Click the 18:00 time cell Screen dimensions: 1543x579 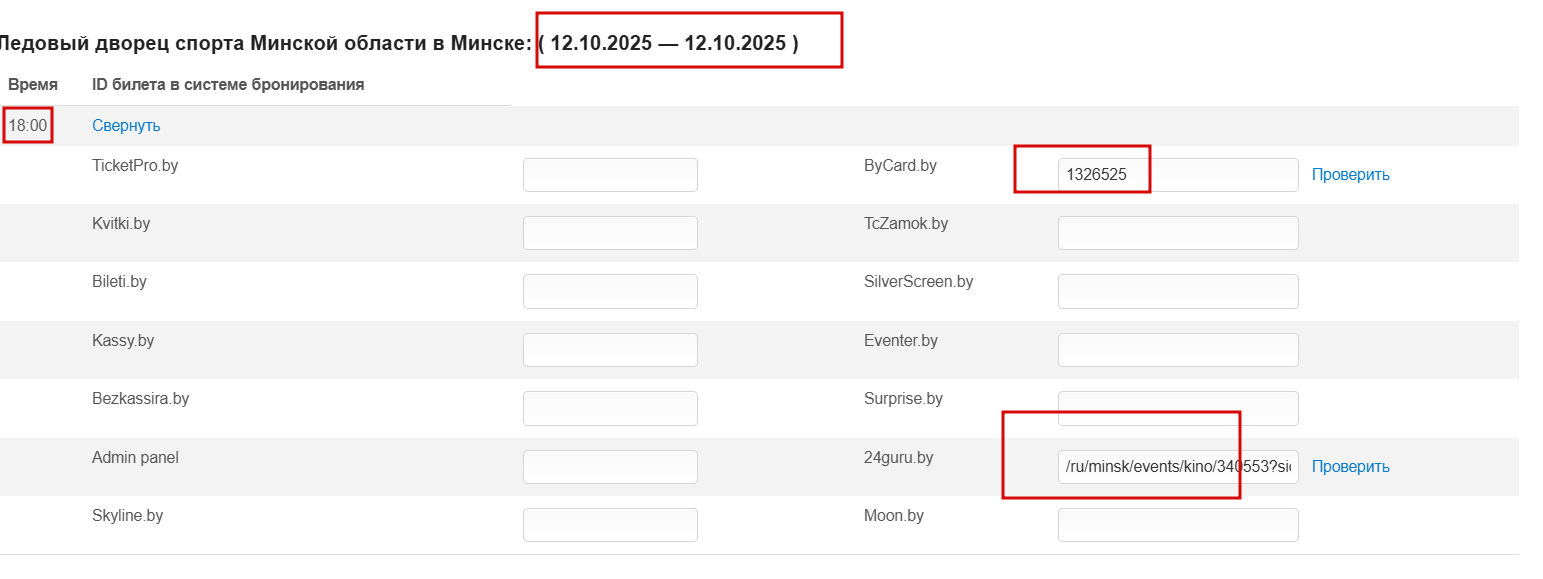28,126
